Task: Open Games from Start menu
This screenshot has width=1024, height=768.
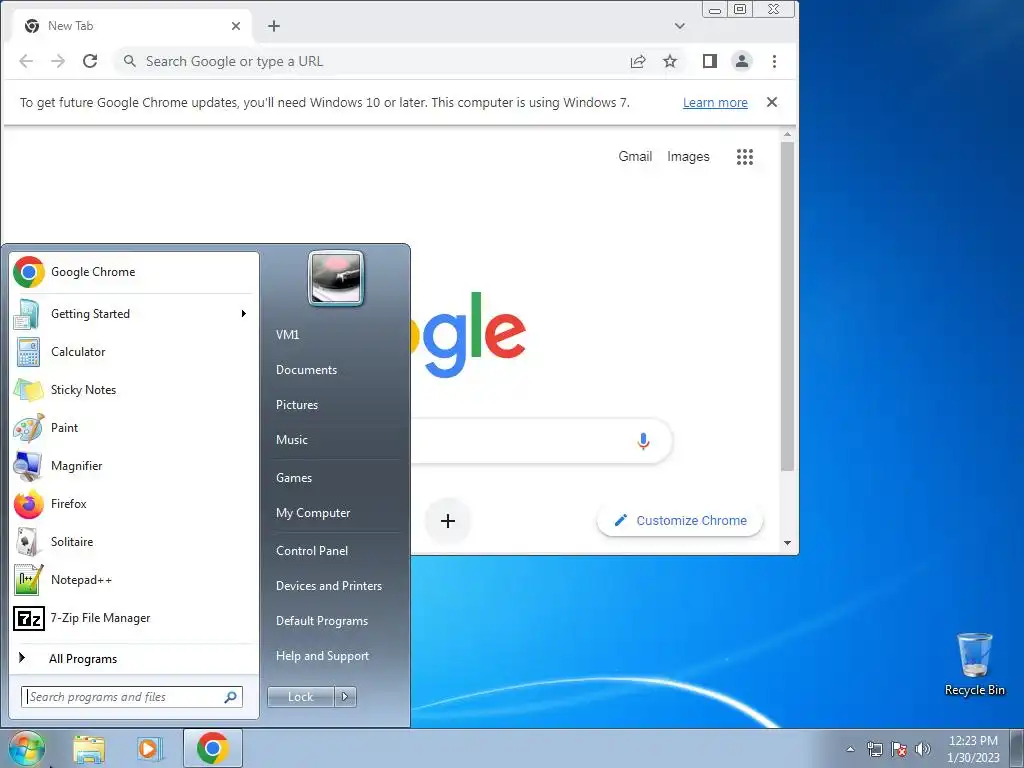Action: click(294, 478)
